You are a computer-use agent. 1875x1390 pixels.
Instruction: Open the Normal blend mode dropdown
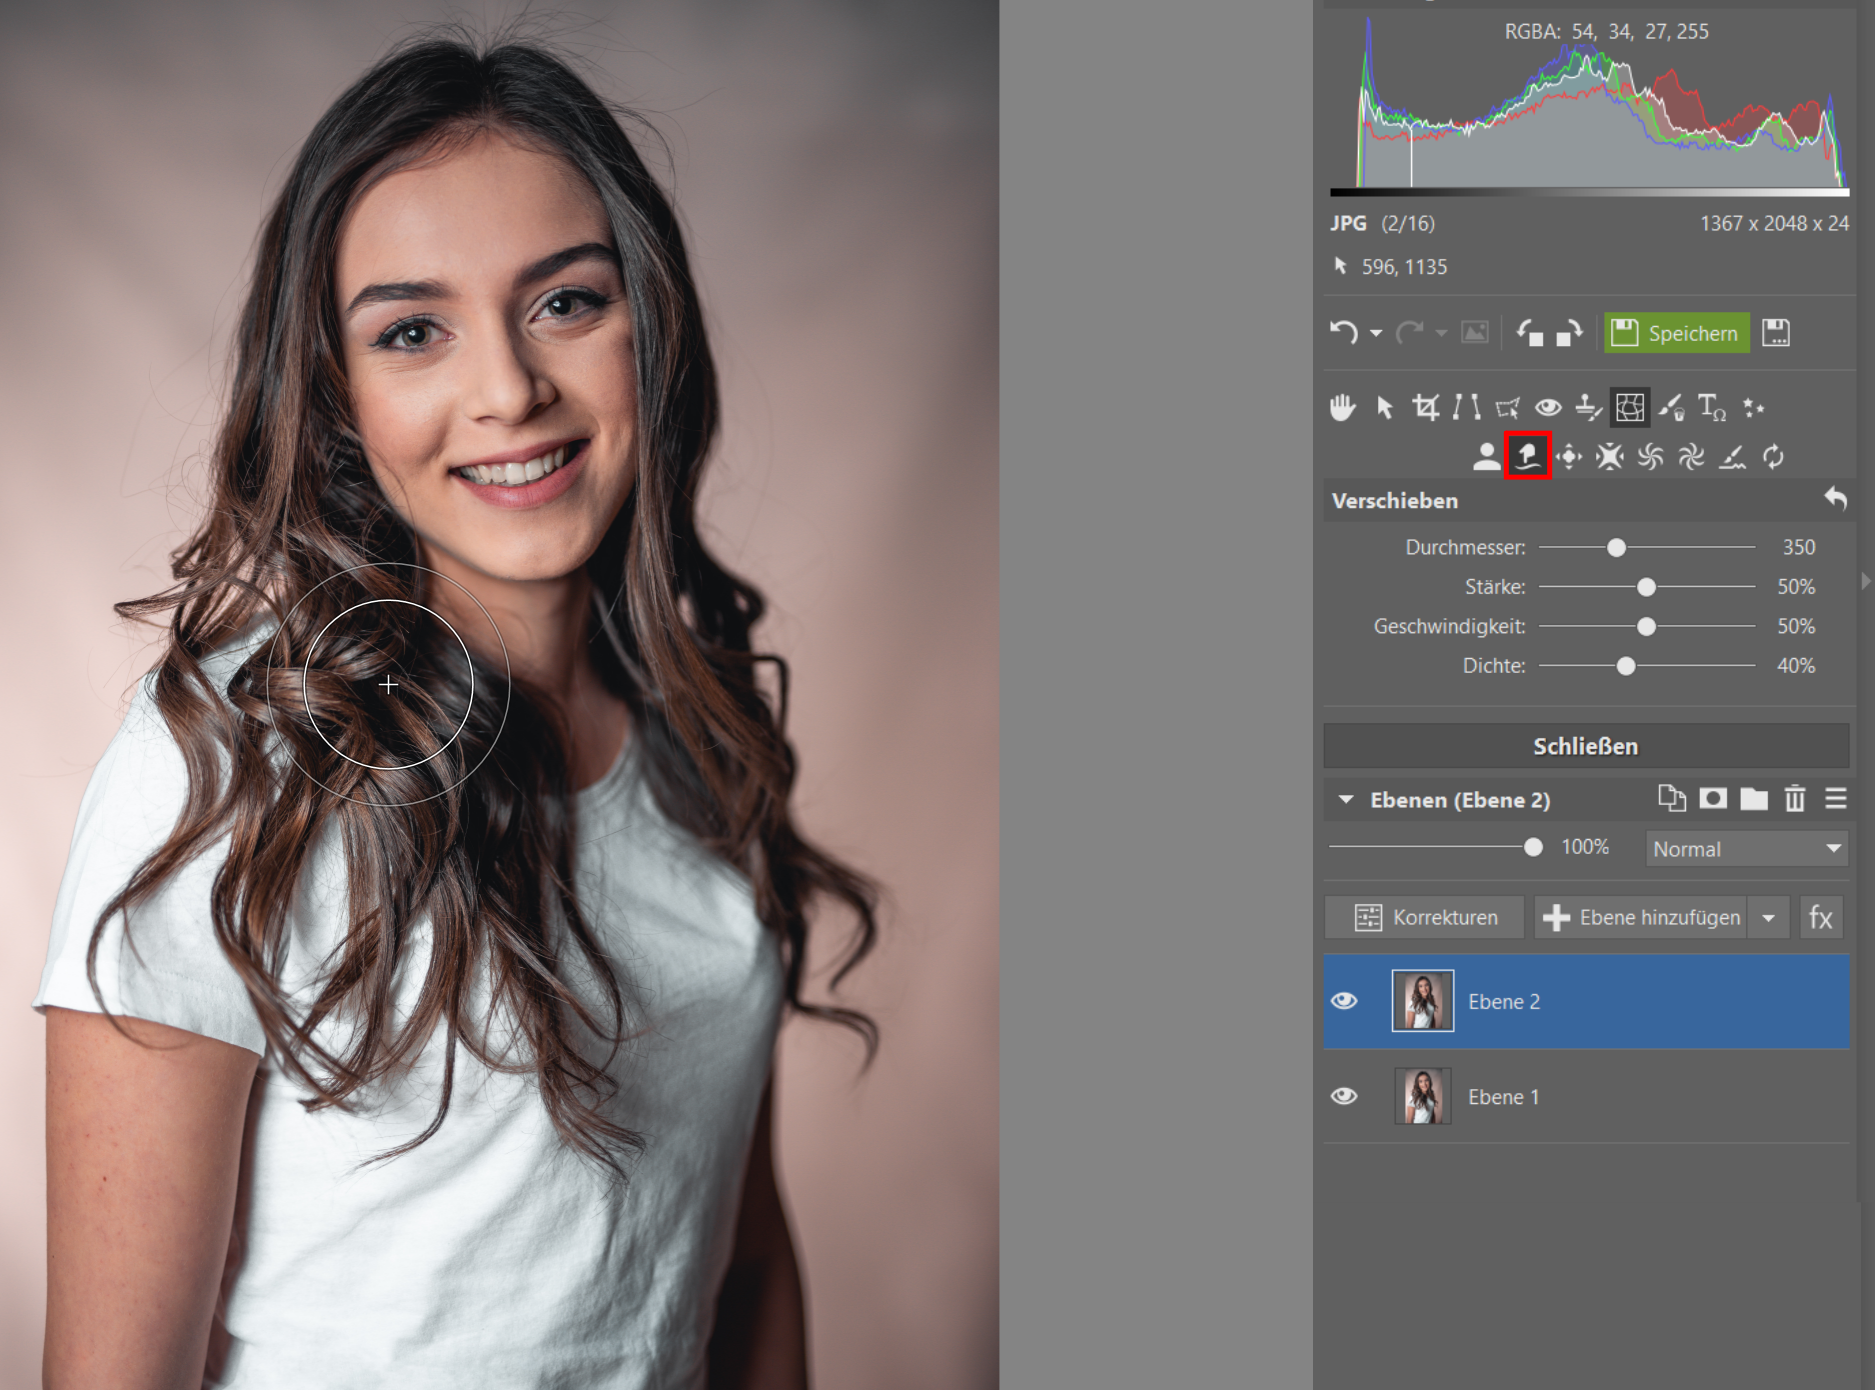pyautogui.click(x=1746, y=849)
